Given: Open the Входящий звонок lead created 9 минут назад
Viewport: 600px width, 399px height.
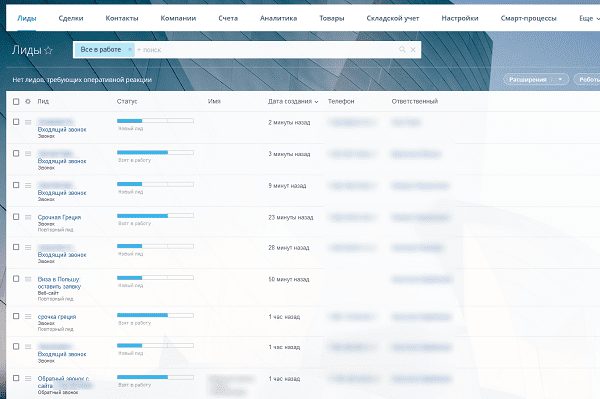Looking at the screenshot, I should click(62, 193).
